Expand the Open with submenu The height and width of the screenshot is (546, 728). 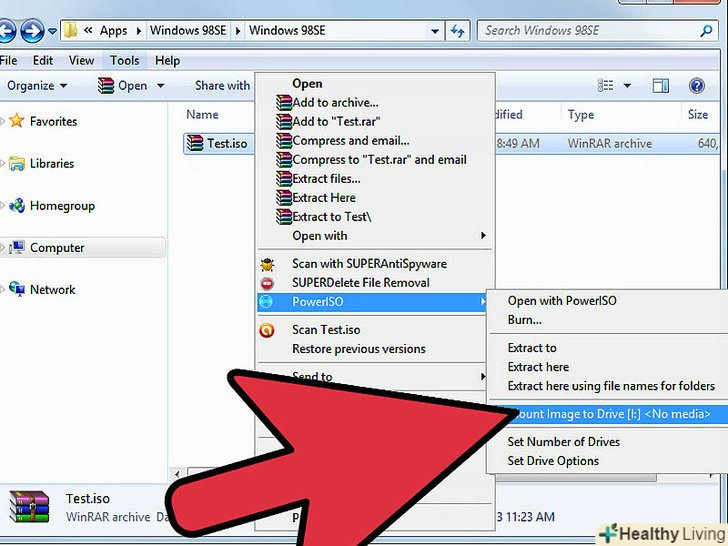point(375,236)
